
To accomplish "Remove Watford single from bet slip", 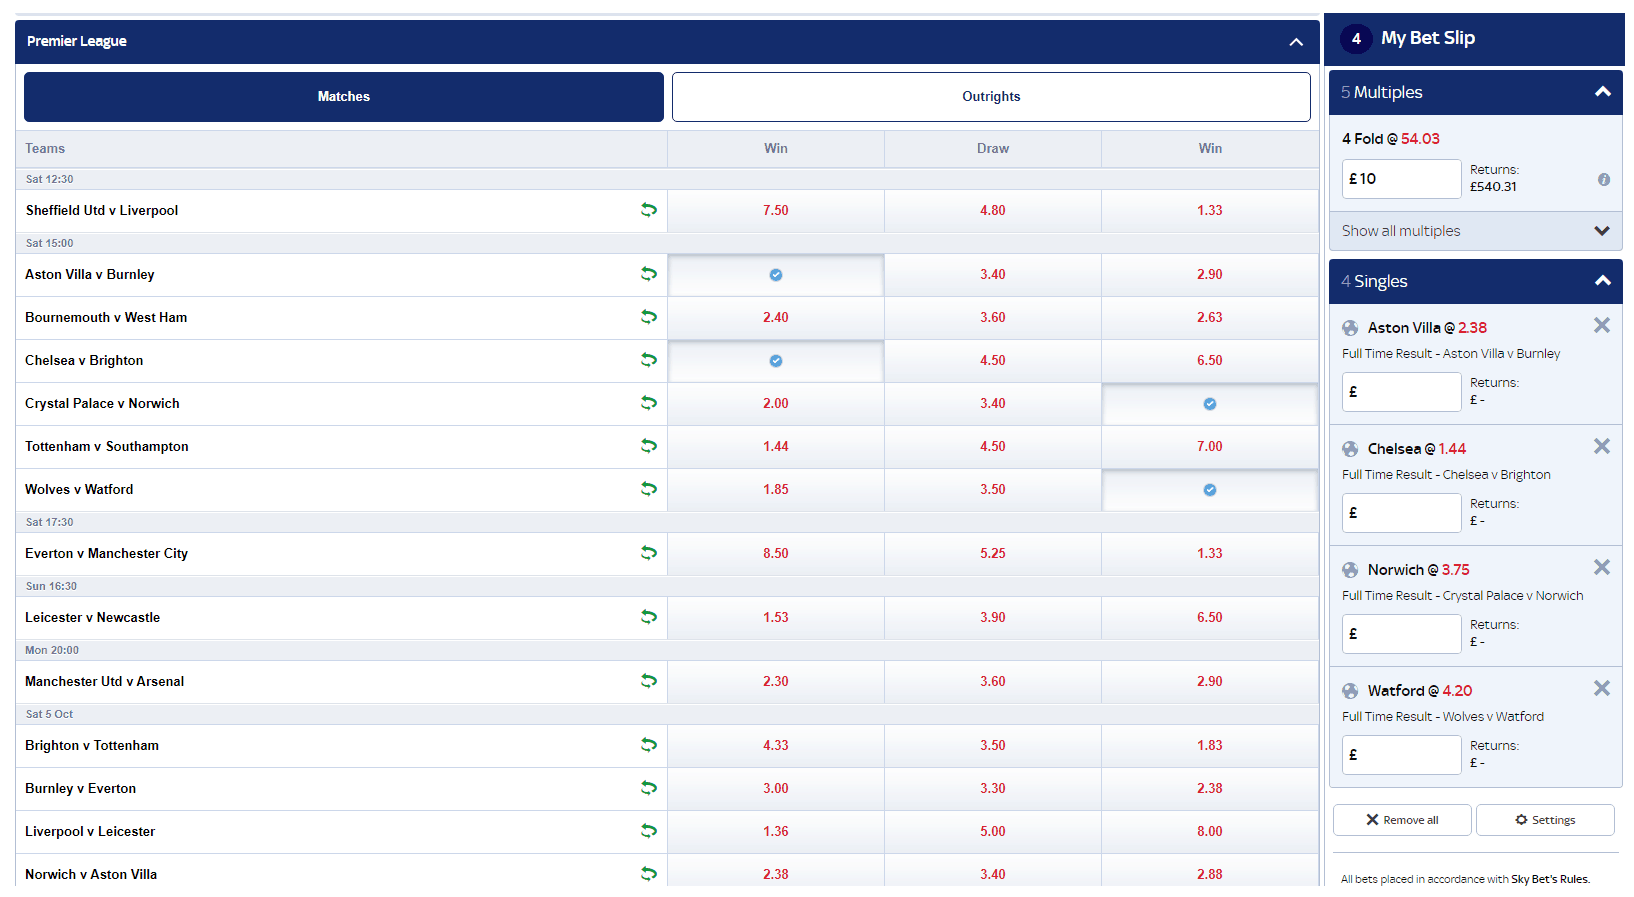I will tap(1602, 688).
